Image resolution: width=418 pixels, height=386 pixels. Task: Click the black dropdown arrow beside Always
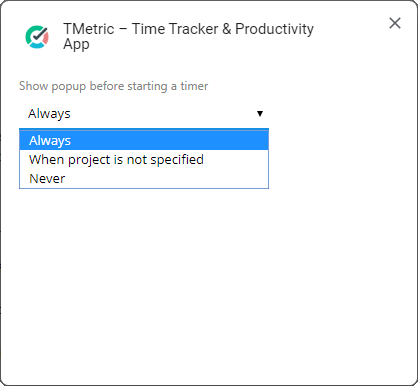(260, 114)
